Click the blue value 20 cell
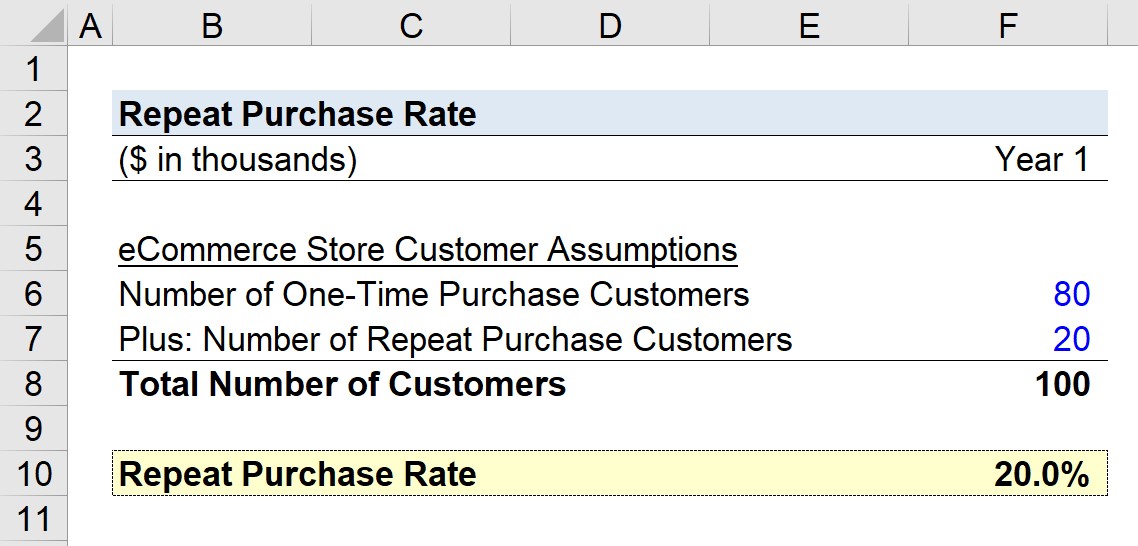 point(1071,339)
